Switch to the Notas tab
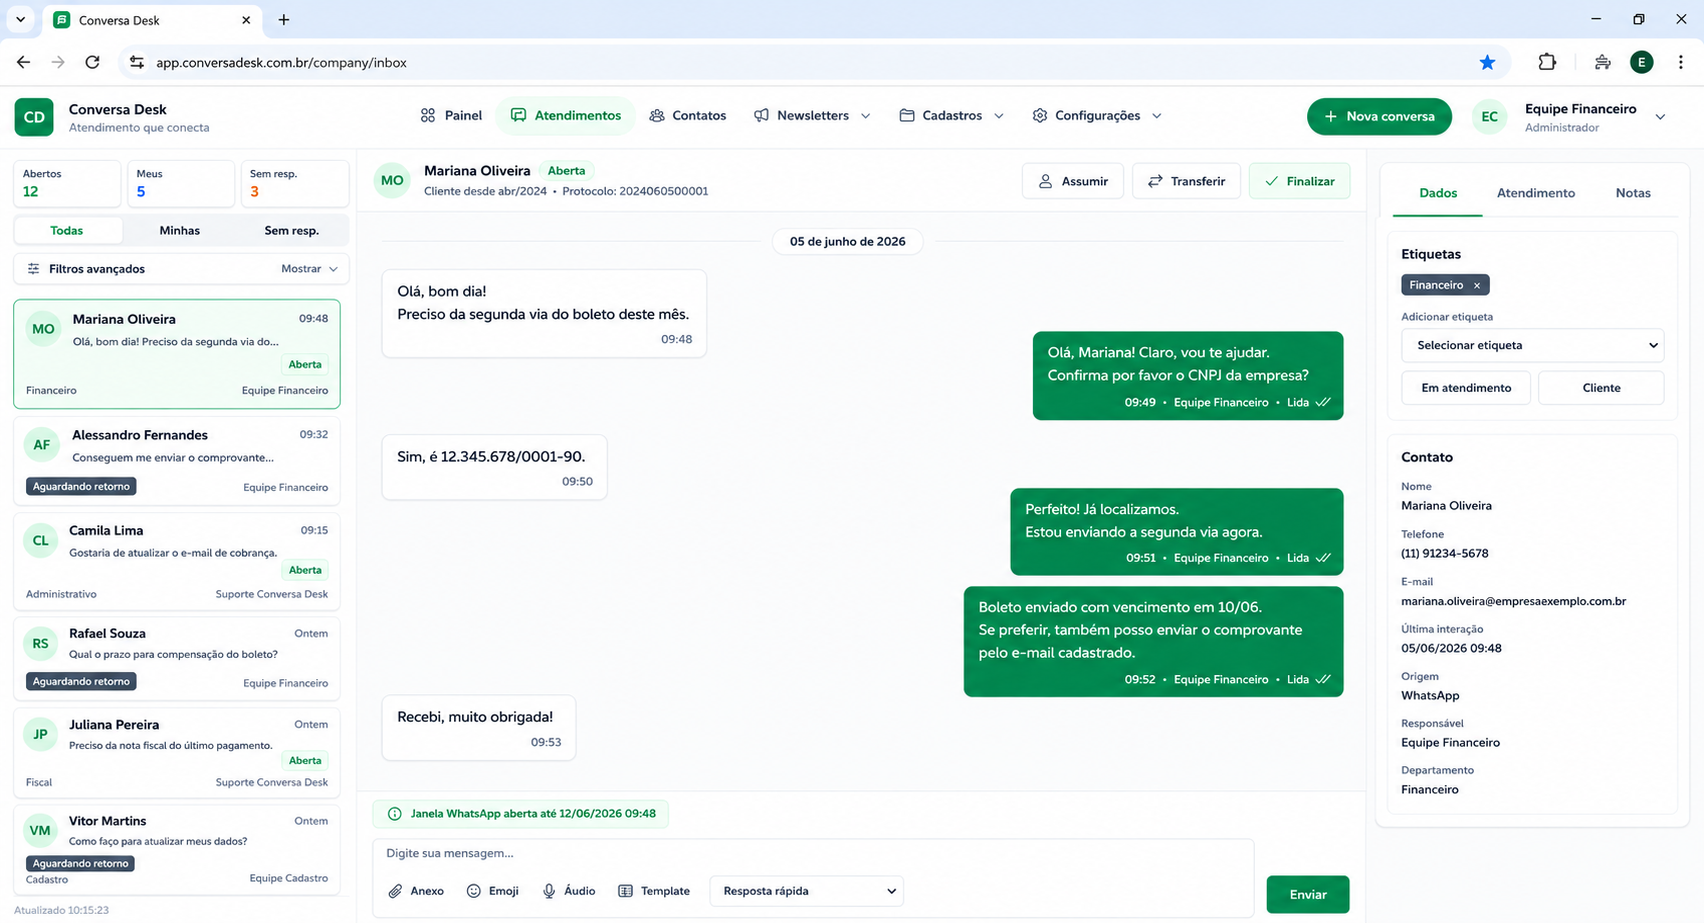Image resolution: width=1704 pixels, height=923 pixels. [1633, 193]
